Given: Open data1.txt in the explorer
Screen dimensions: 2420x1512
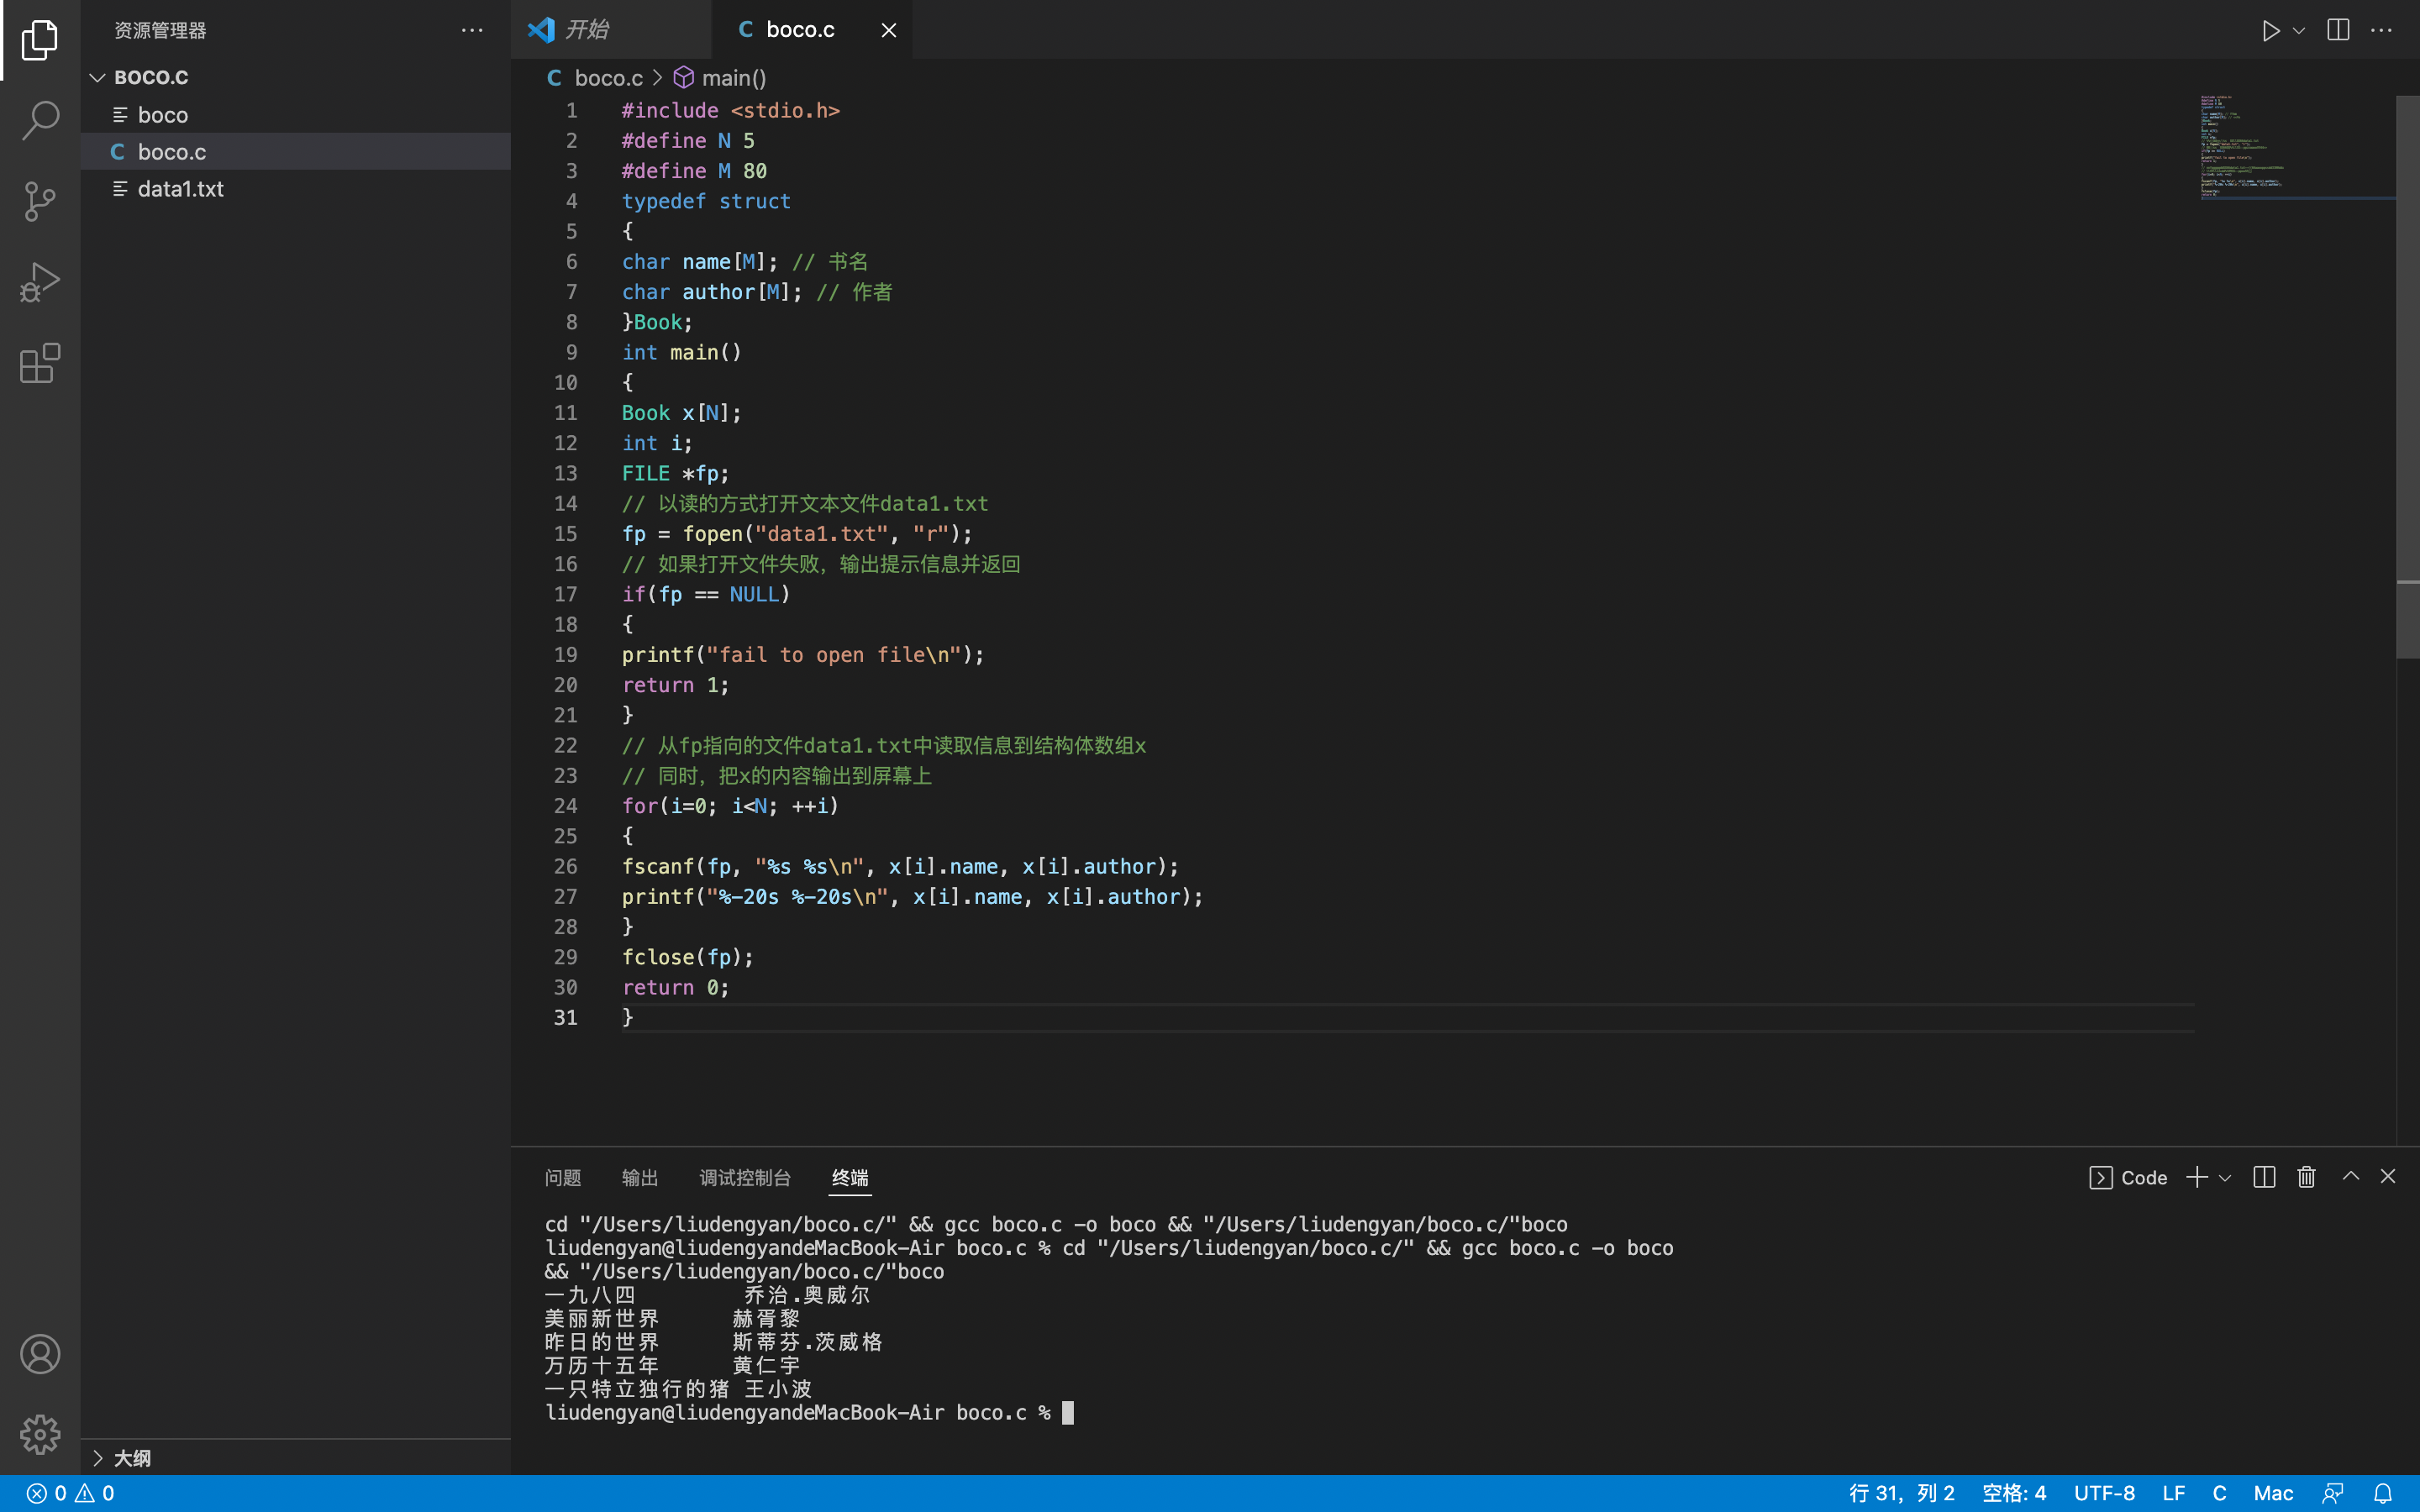Looking at the screenshot, I should click(x=180, y=189).
